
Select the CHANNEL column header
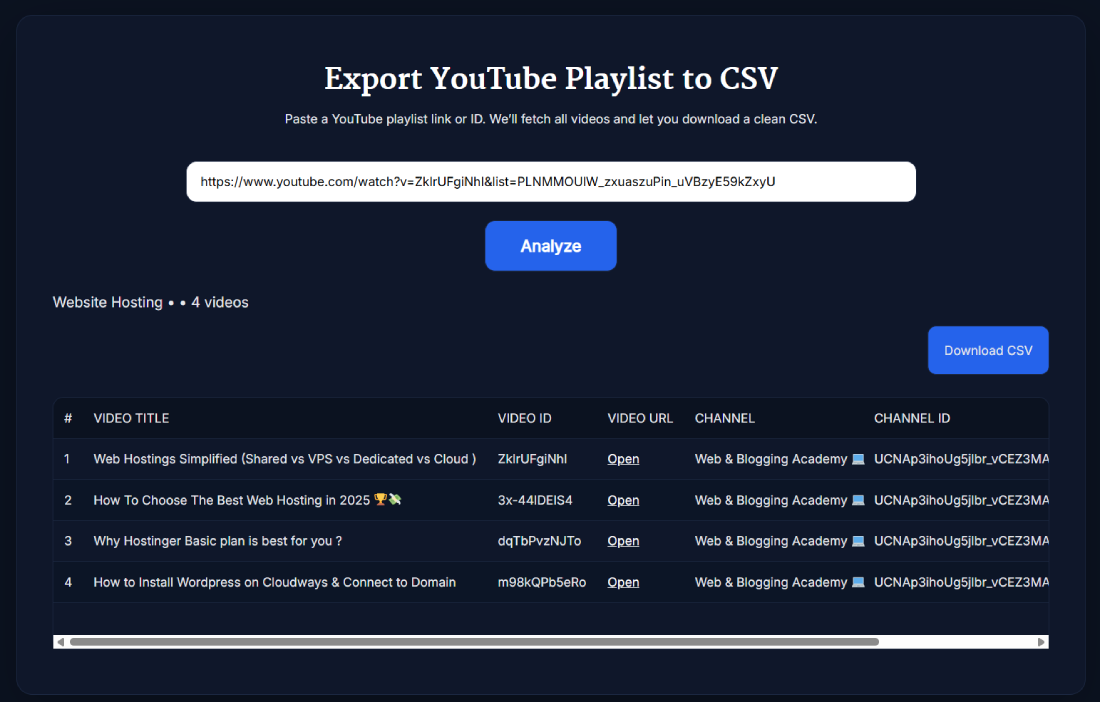pos(725,418)
